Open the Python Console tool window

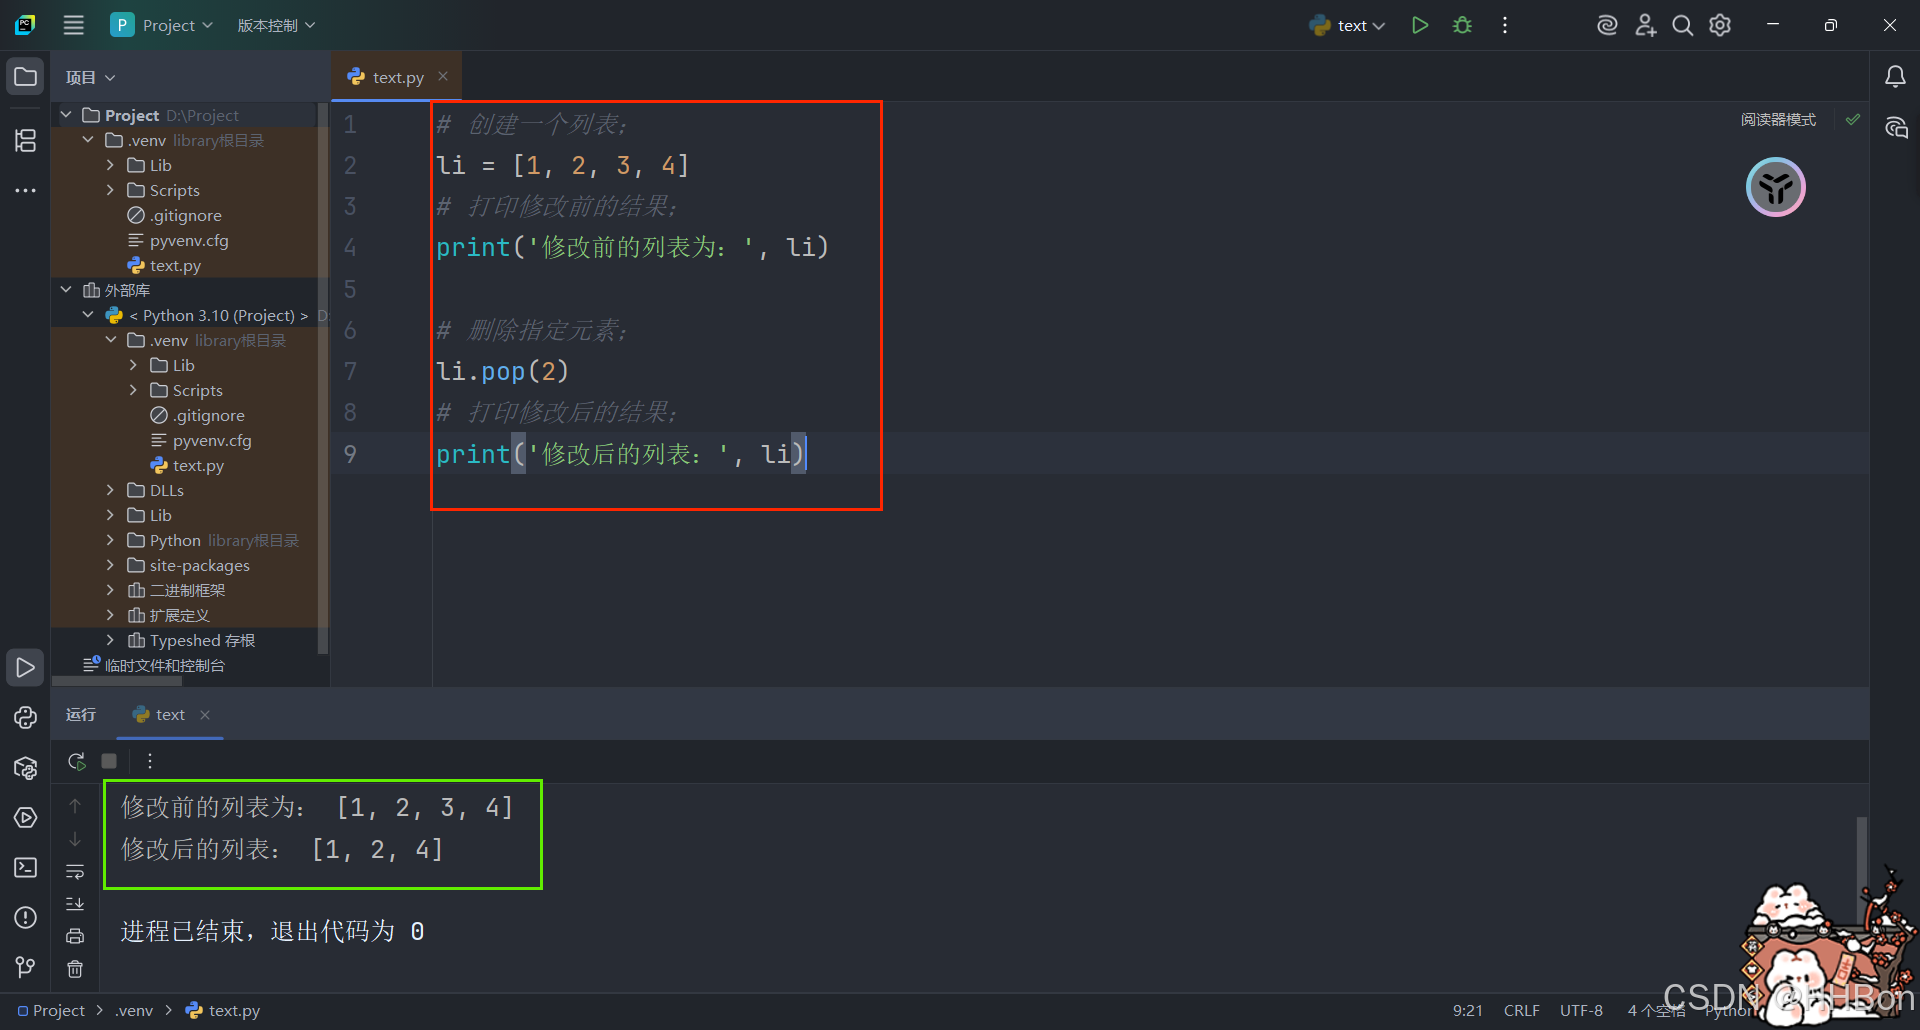pyautogui.click(x=26, y=717)
